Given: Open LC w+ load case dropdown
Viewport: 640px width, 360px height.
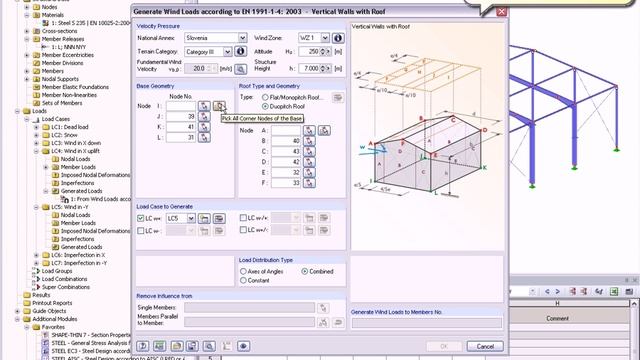Looking at the screenshot, I should (191, 218).
